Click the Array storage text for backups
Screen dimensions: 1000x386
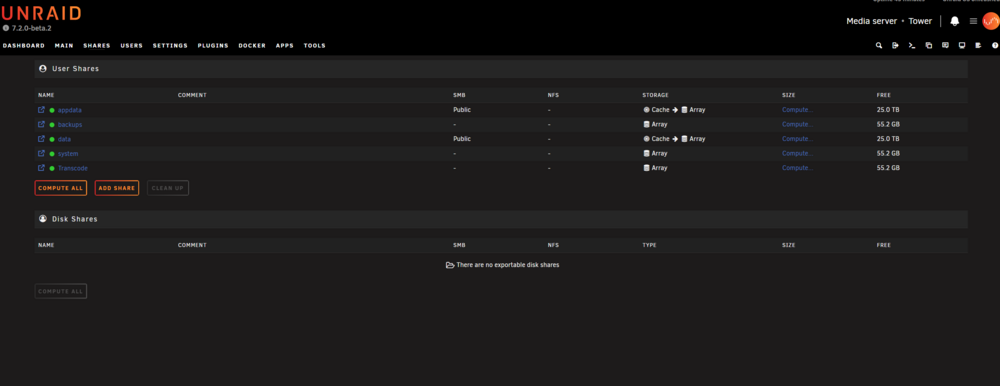click(x=659, y=124)
